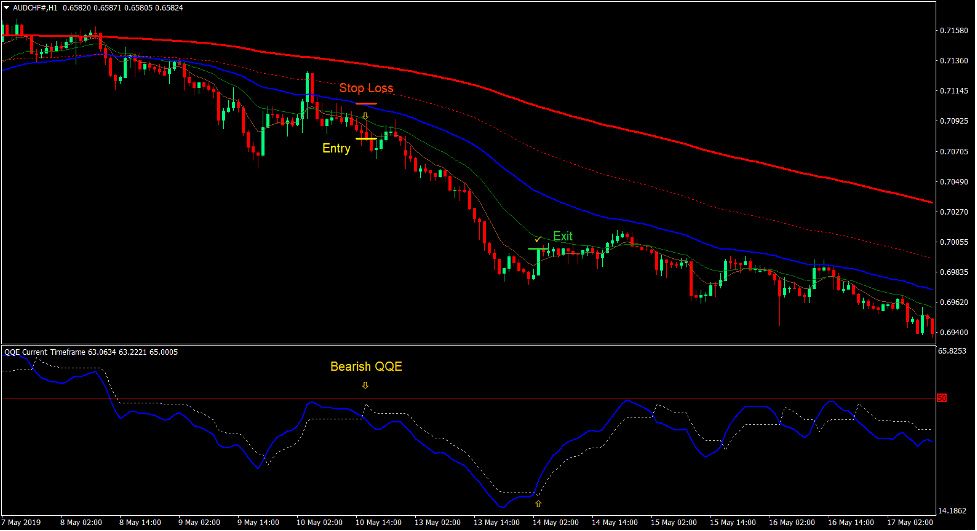
Task: Select the orange Stop Loss level line marker
Action: coord(365,103)
